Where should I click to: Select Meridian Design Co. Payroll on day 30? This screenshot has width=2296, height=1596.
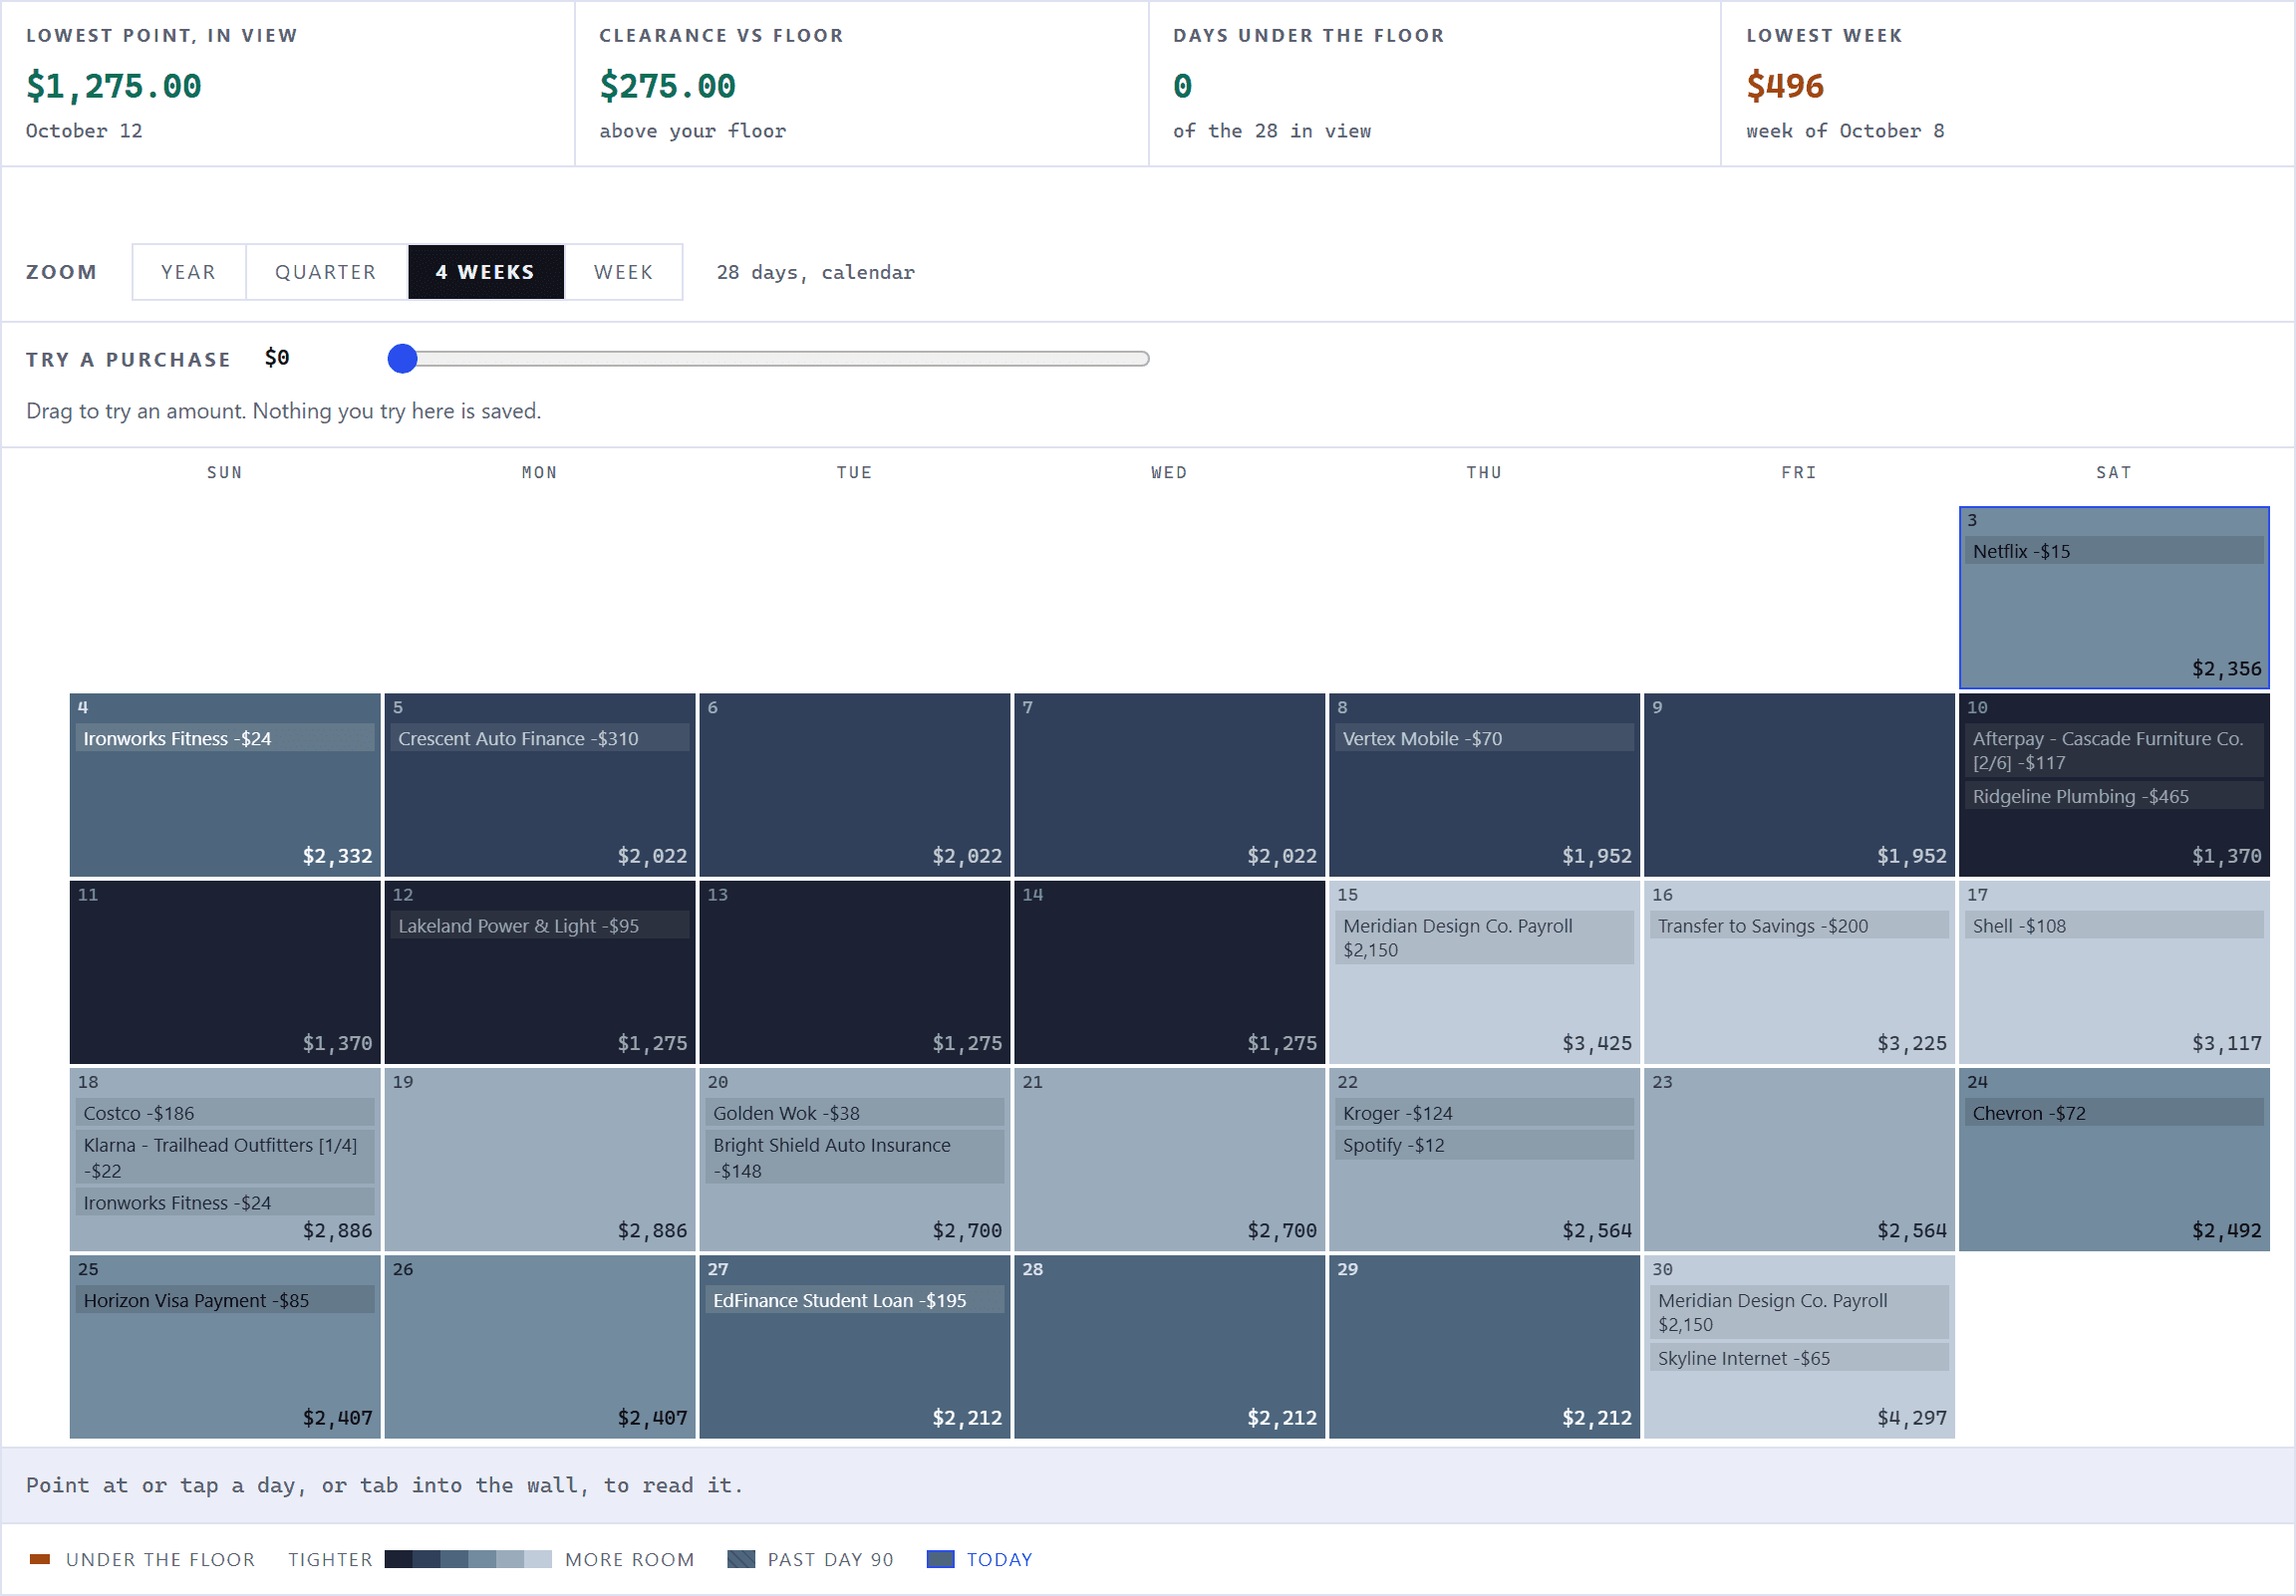[1799, 1312]
